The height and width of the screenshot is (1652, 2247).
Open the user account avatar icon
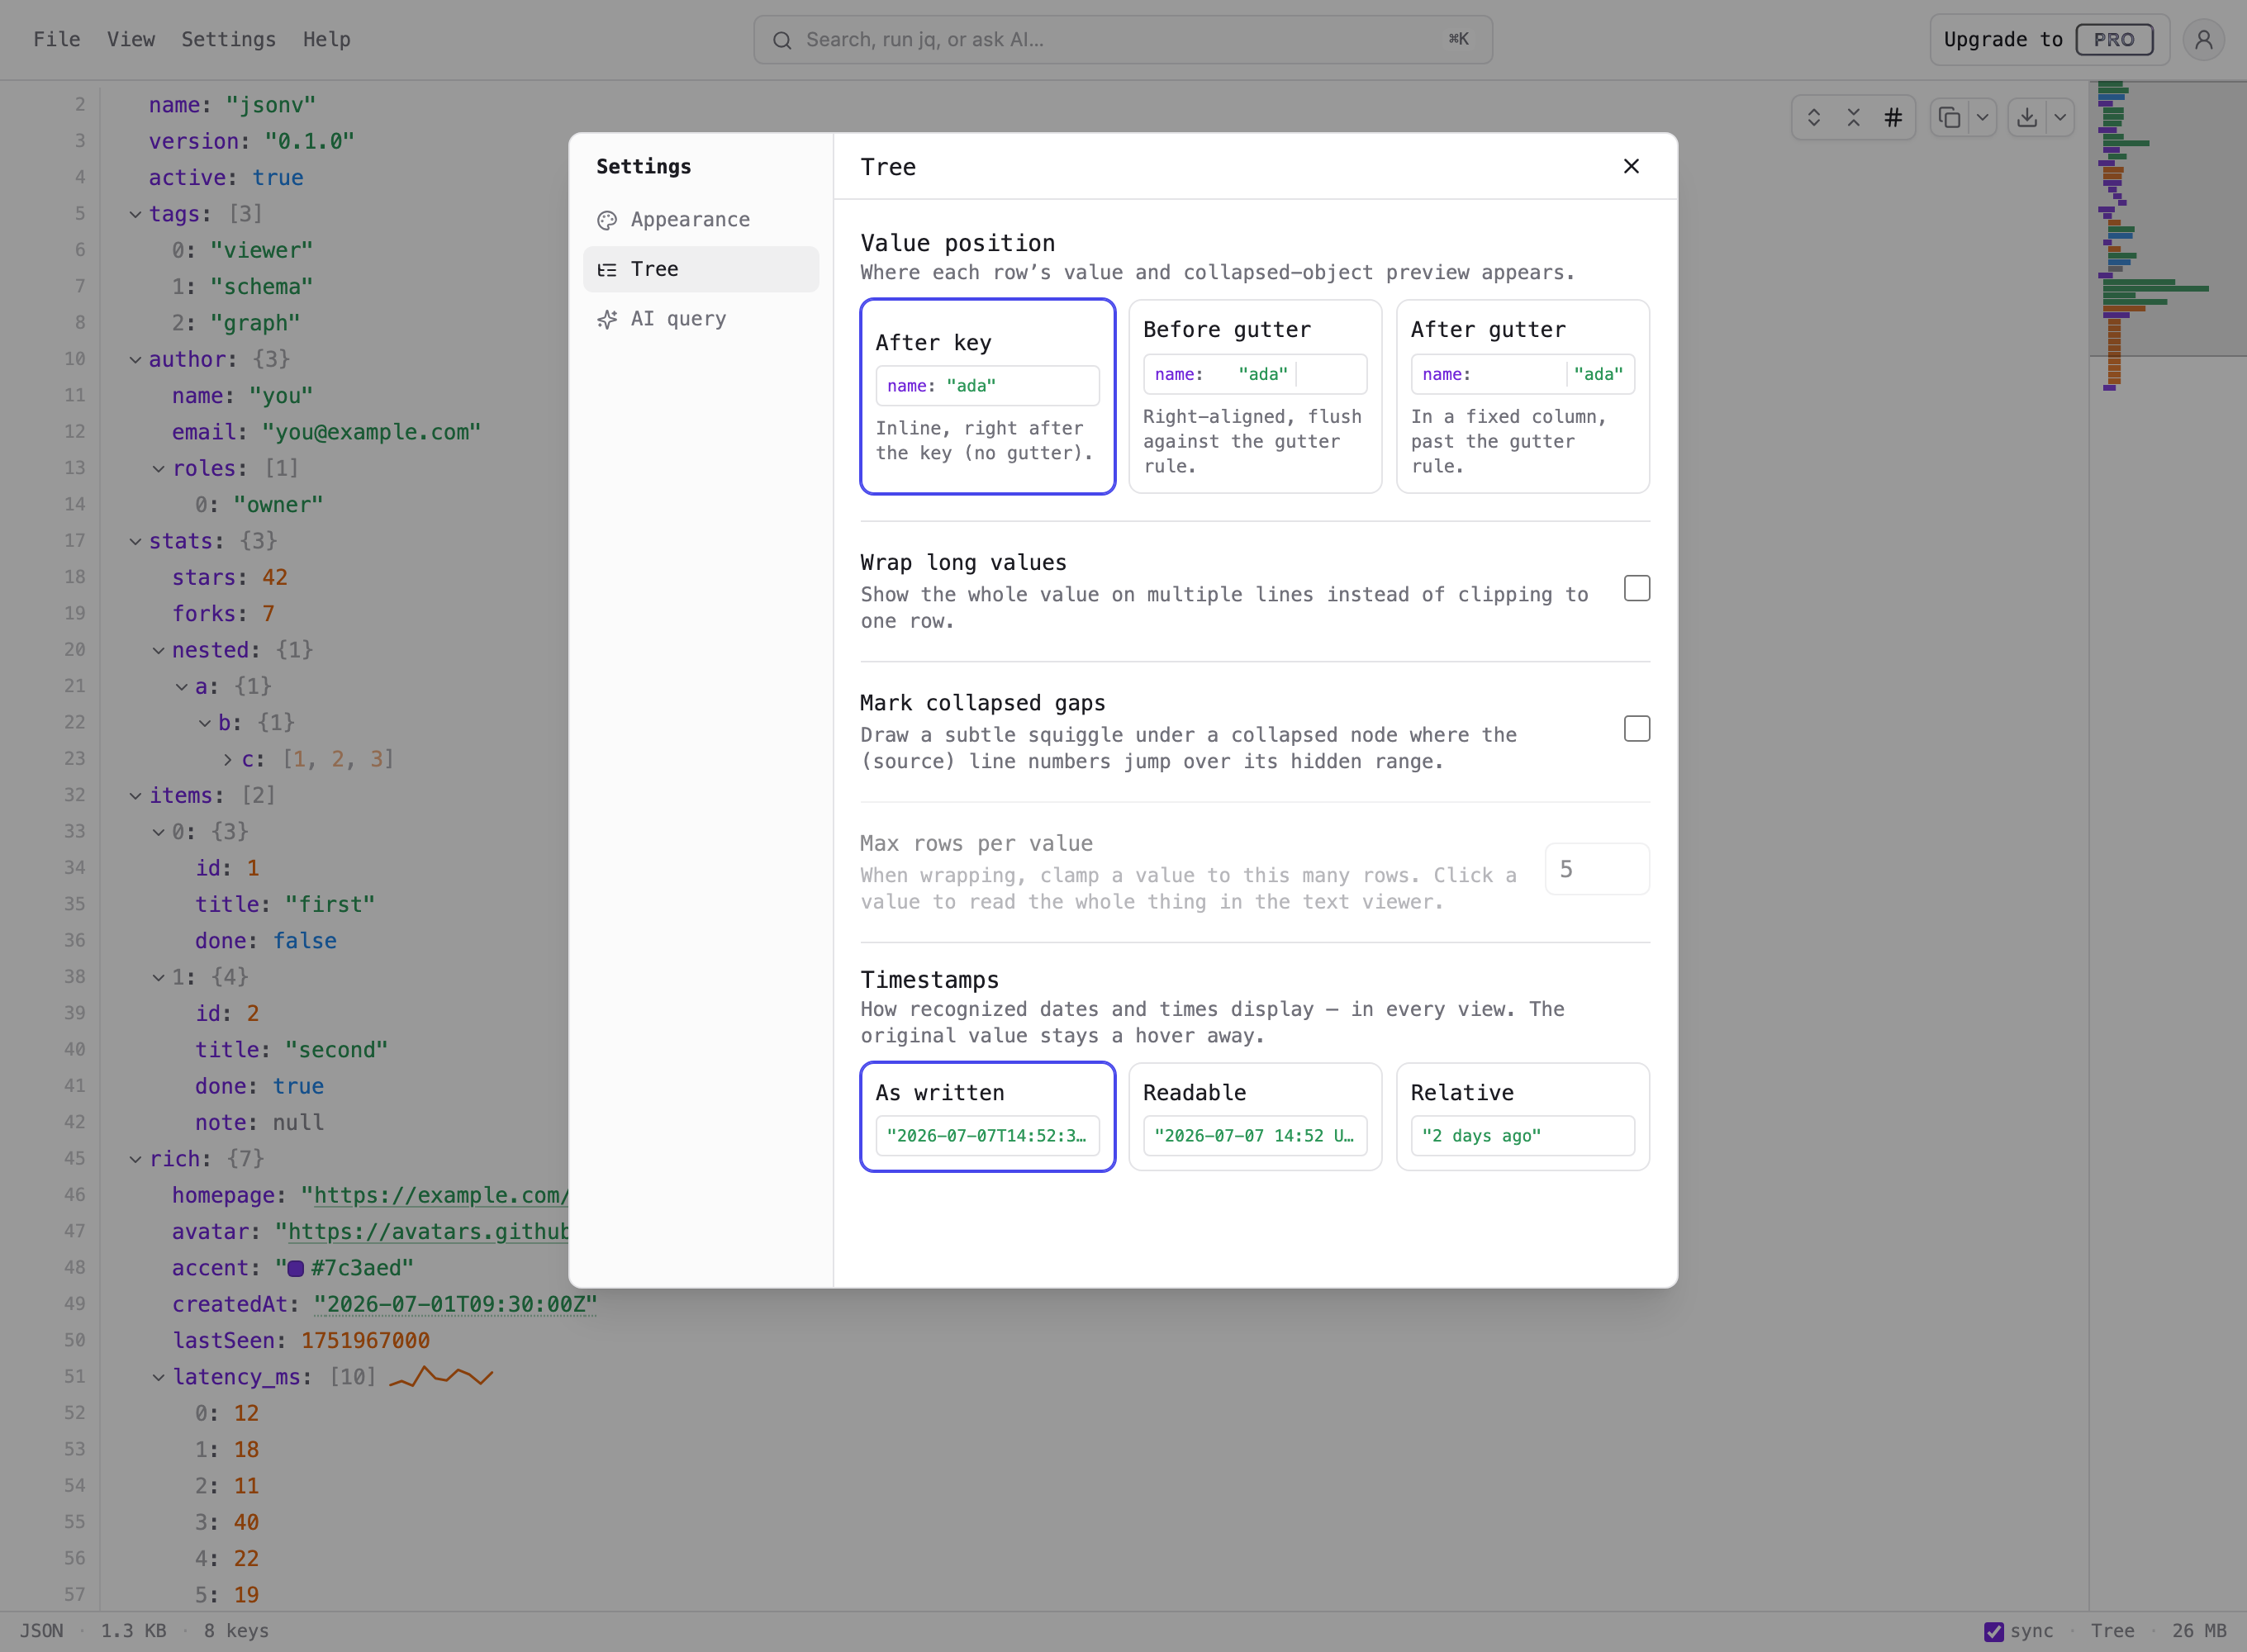click(2203, 40)
